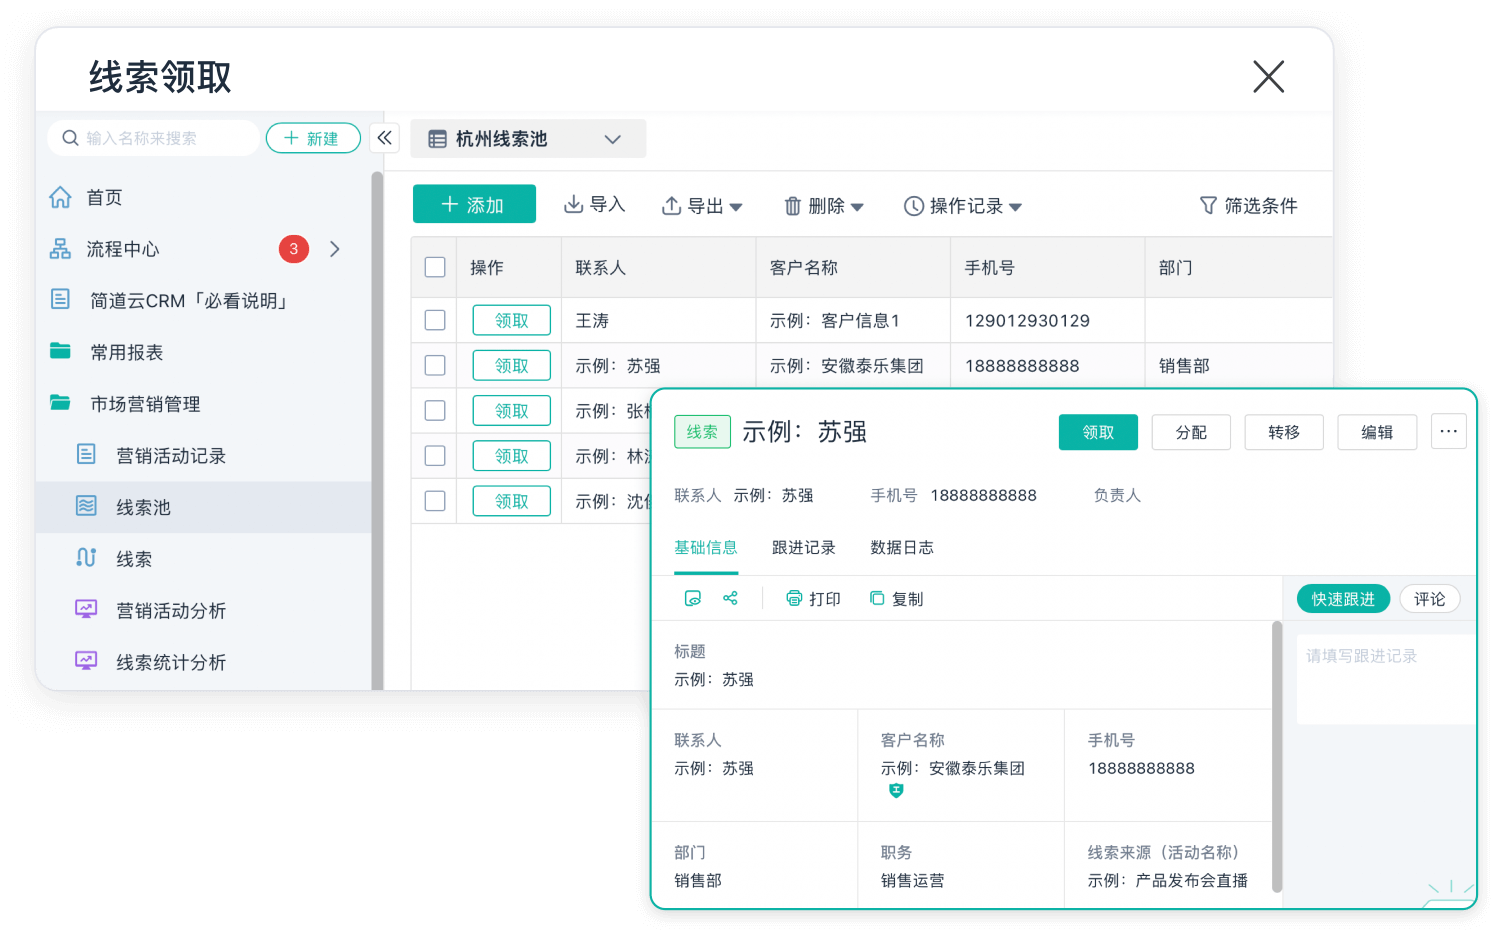The image size is (1496, 932).
Task: Click the home icon beside 首页
Action: click(x=61, y=197)
